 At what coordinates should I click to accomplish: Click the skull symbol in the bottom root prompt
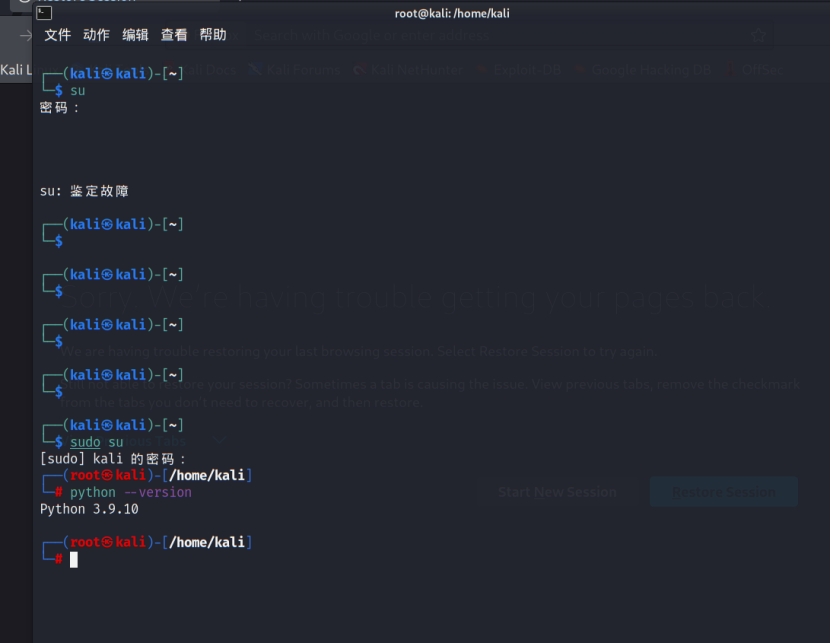tap(107, 542)
